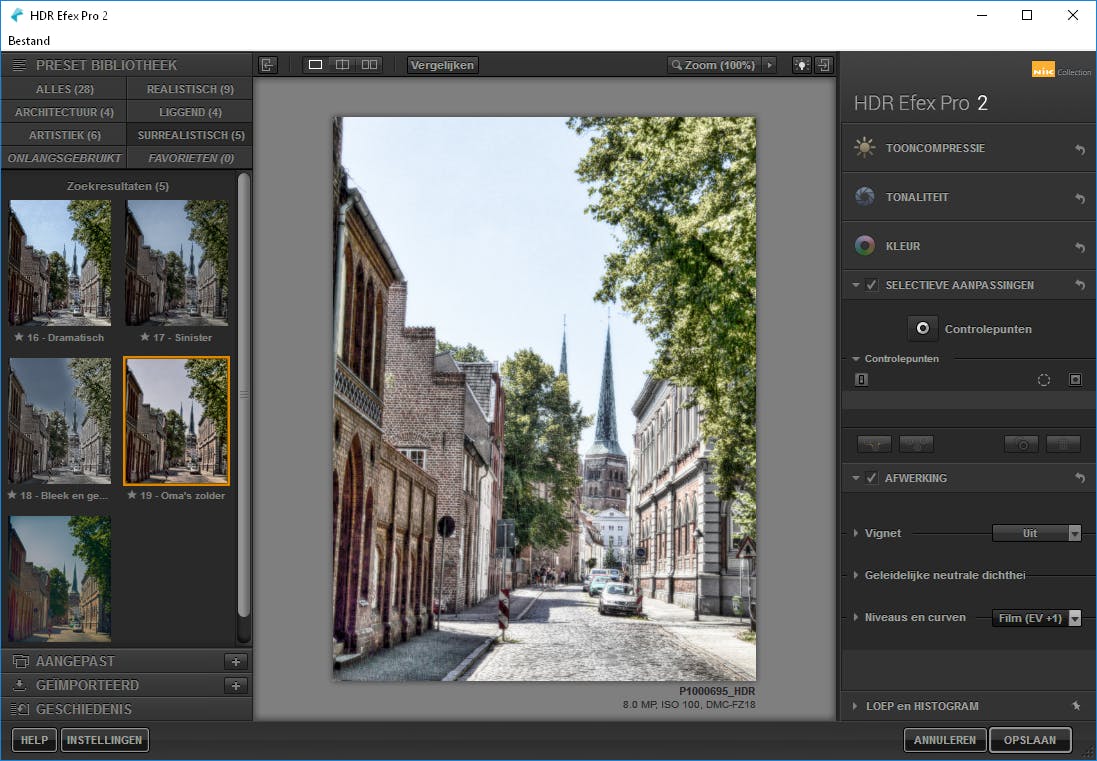Image resolution: width=1097 pixels, height=761 pixels.
Task: Hide the left preset panel with the toolbar arrow icon
Action: point(268,65)
